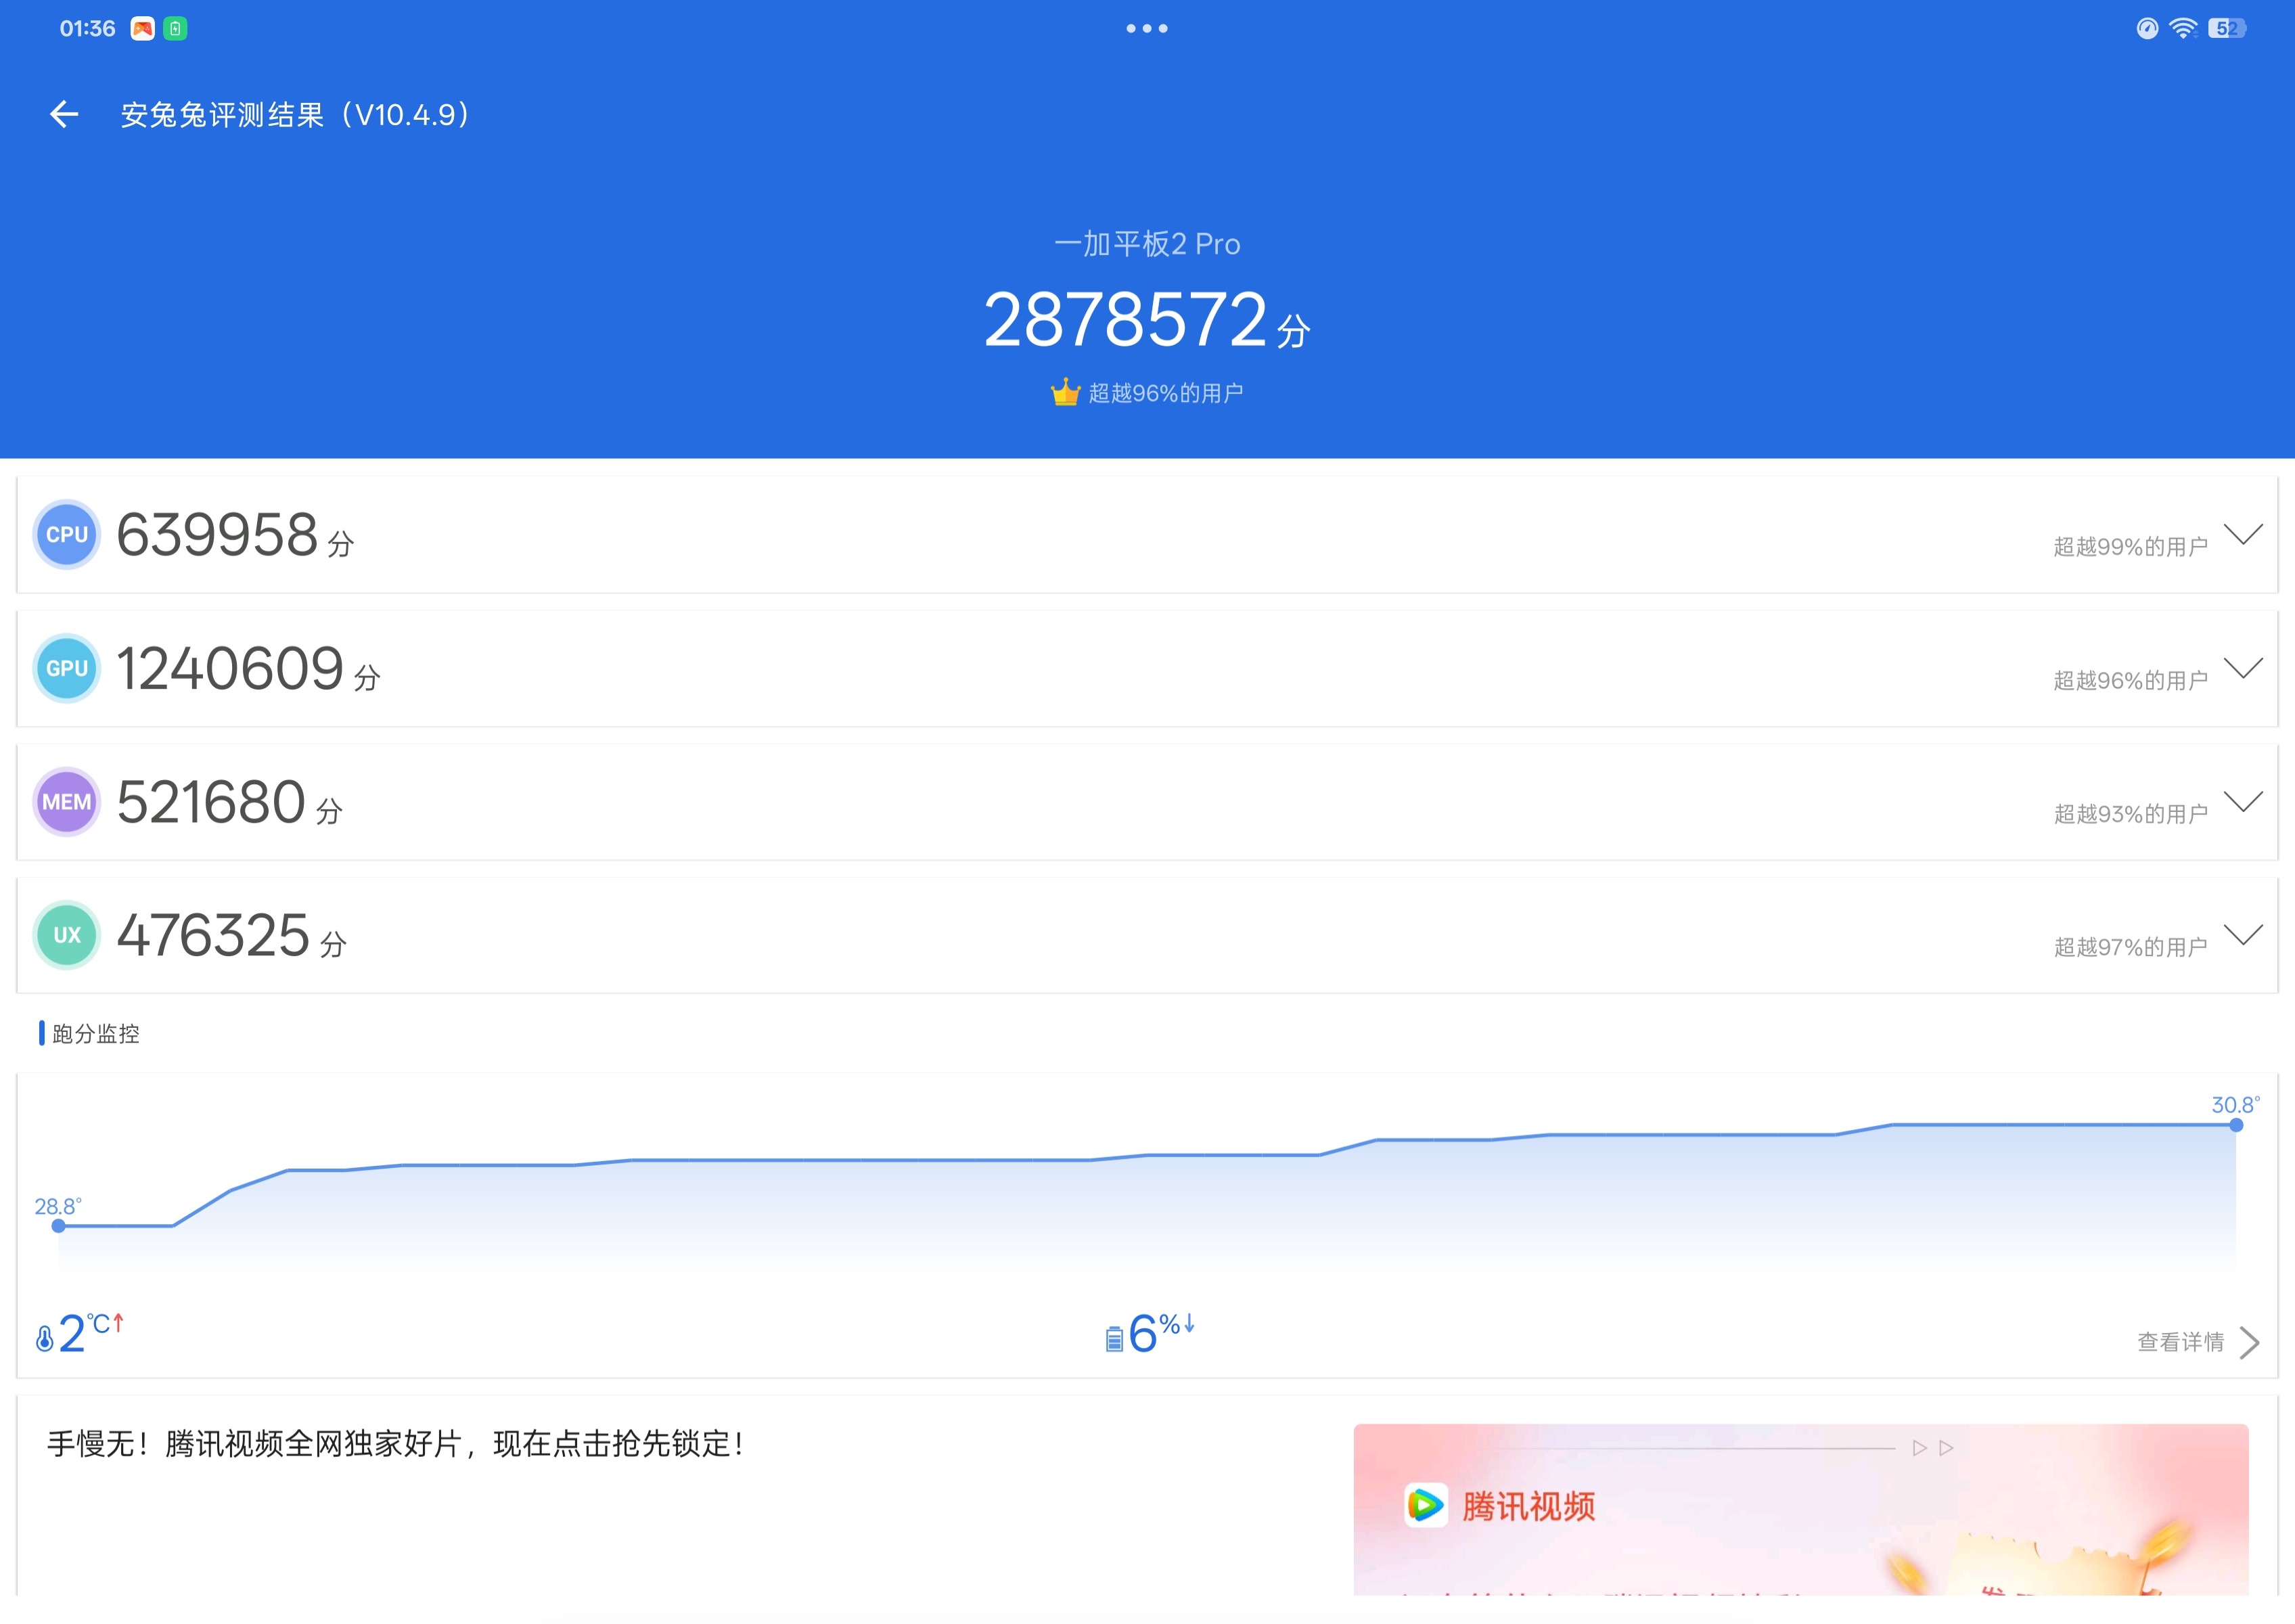
Task: Expand the GPU score details chevron
Action: pyautogui.click(x=2243, y=668)
